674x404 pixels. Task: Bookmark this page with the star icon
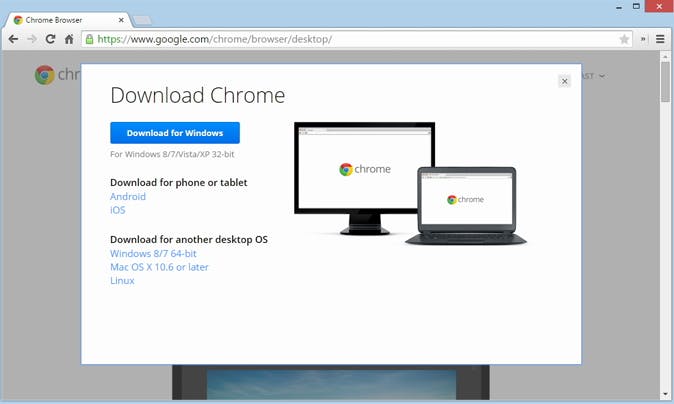[624, 40]
